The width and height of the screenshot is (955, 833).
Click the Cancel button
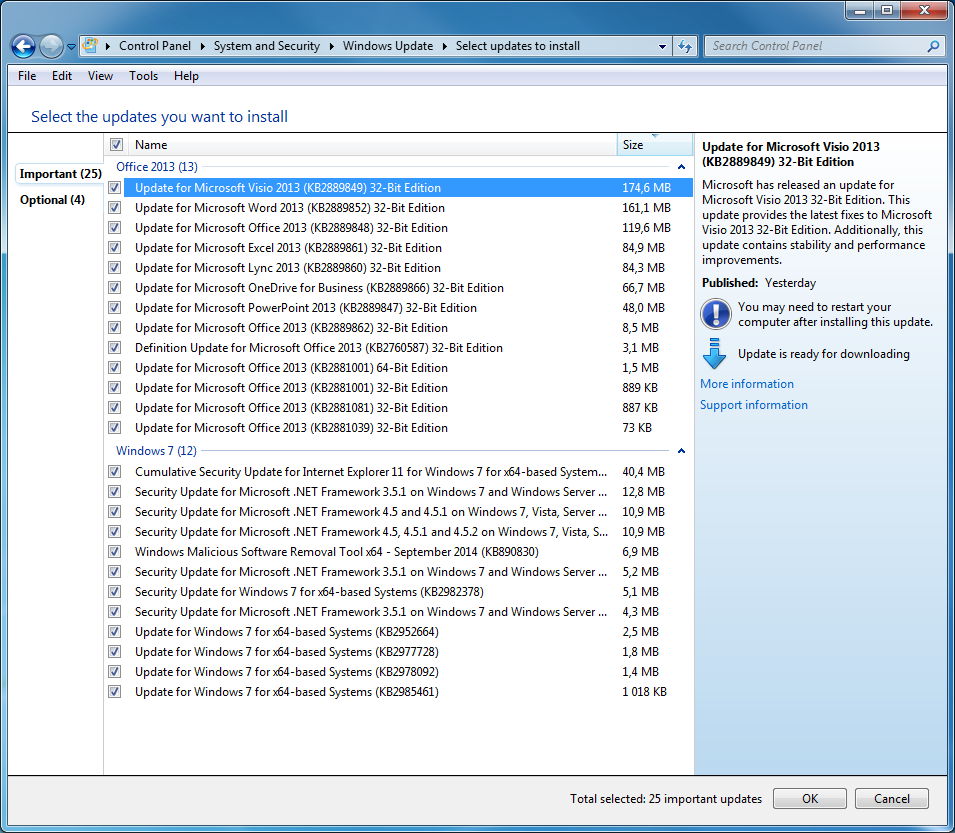[x=892, y=799]
